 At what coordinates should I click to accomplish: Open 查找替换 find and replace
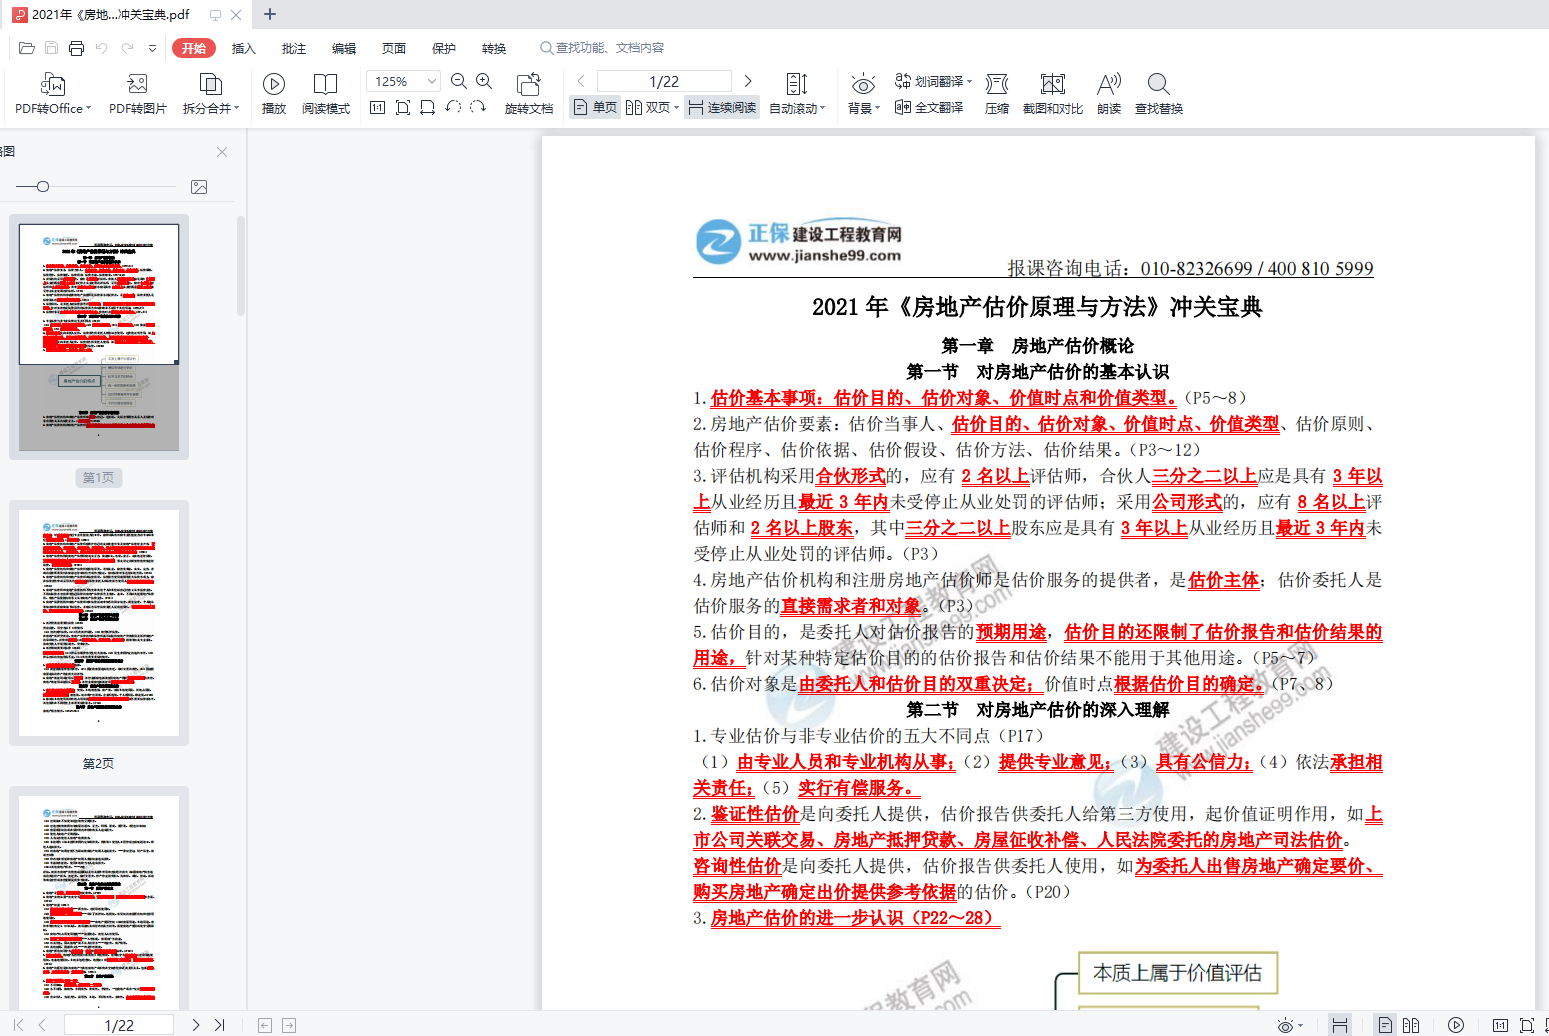pos(1157,92)
